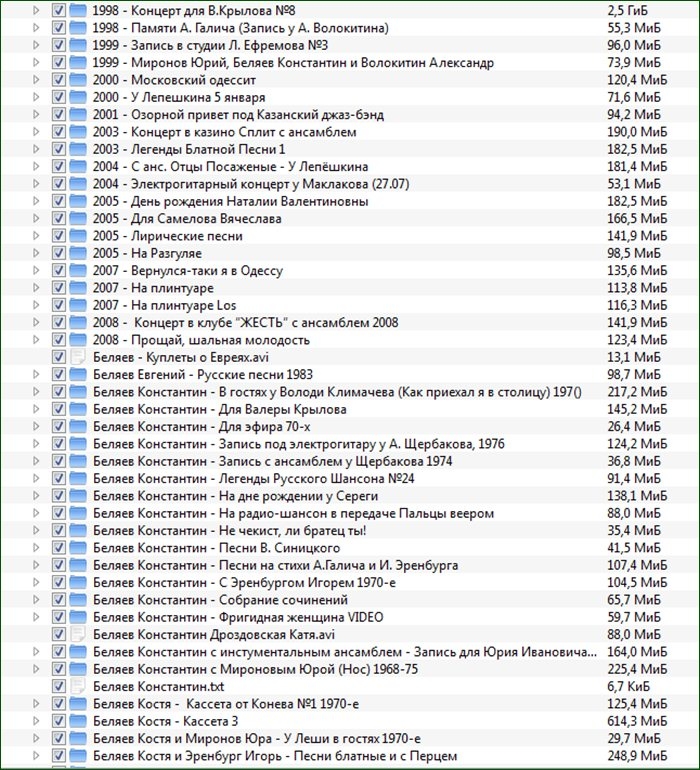
Task: Select row 'Запись для Юрия Ивановича...'
Action: click(350, 652)
